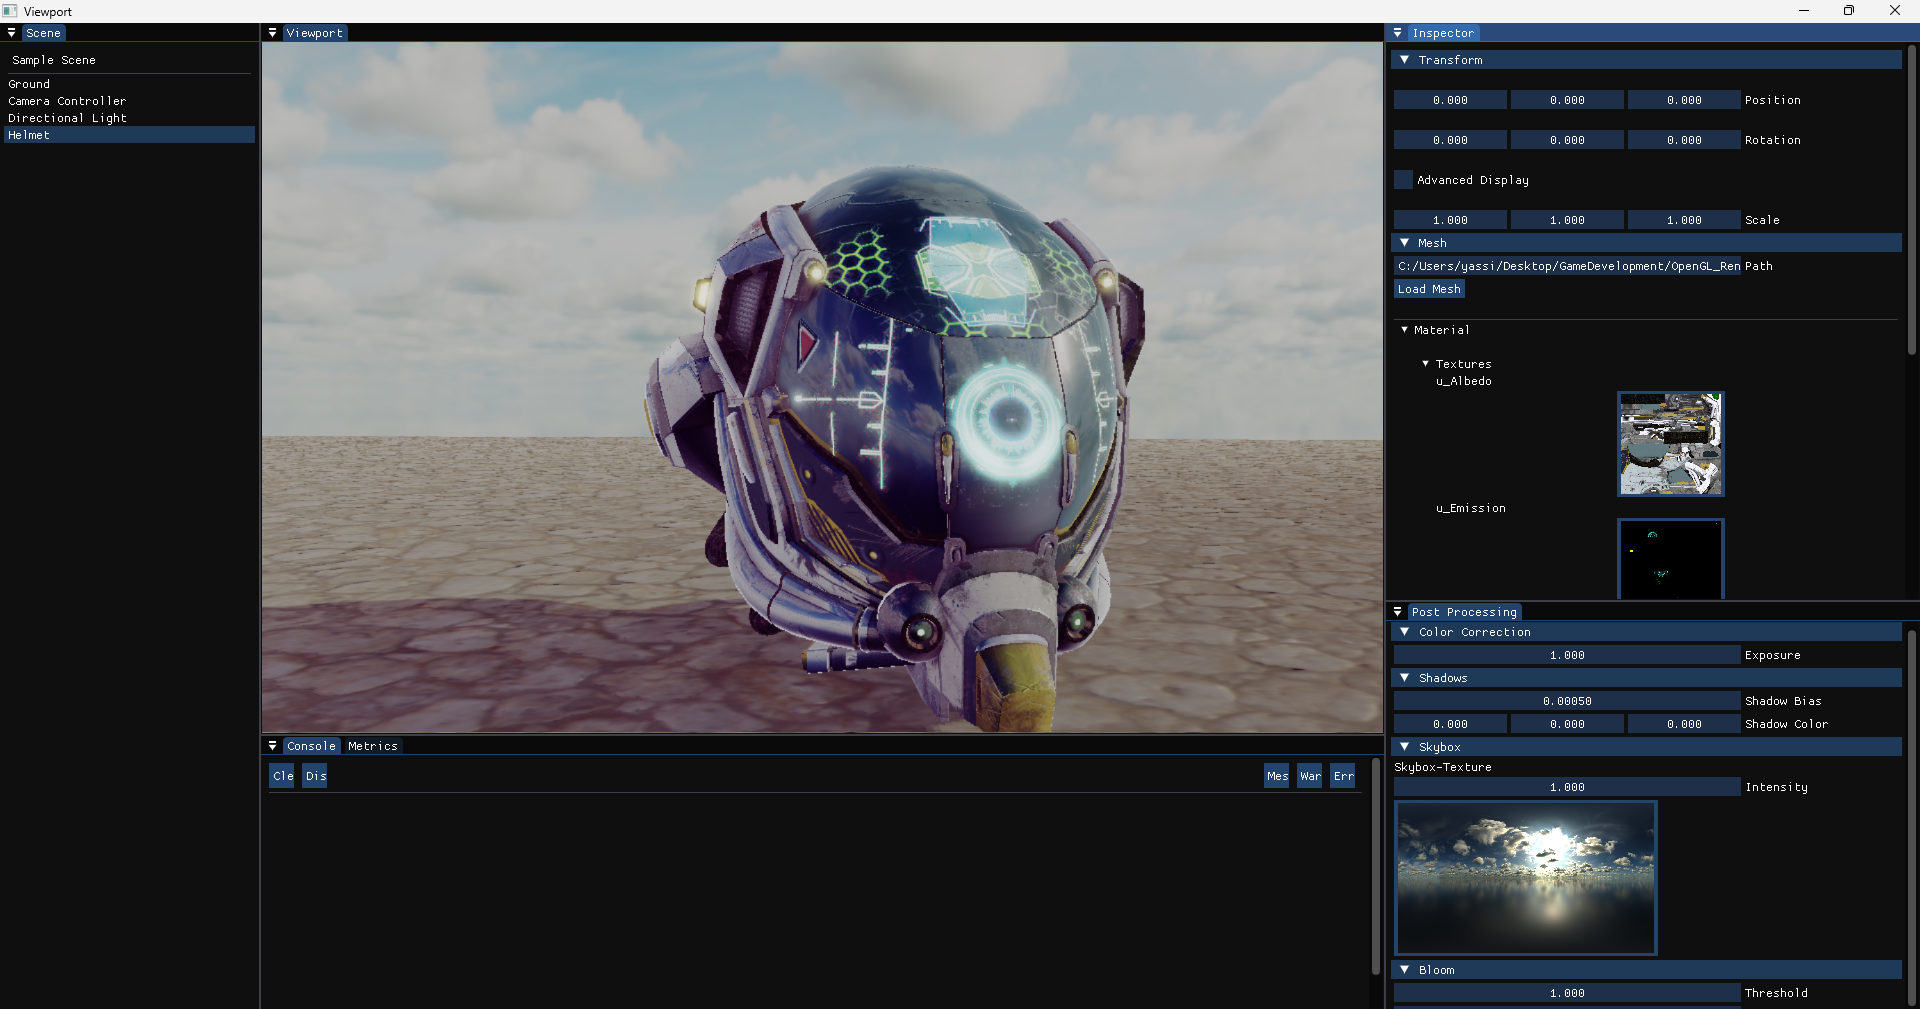
Task: Click the u_Emission texture thumbnail
Action: (1671, 559)
